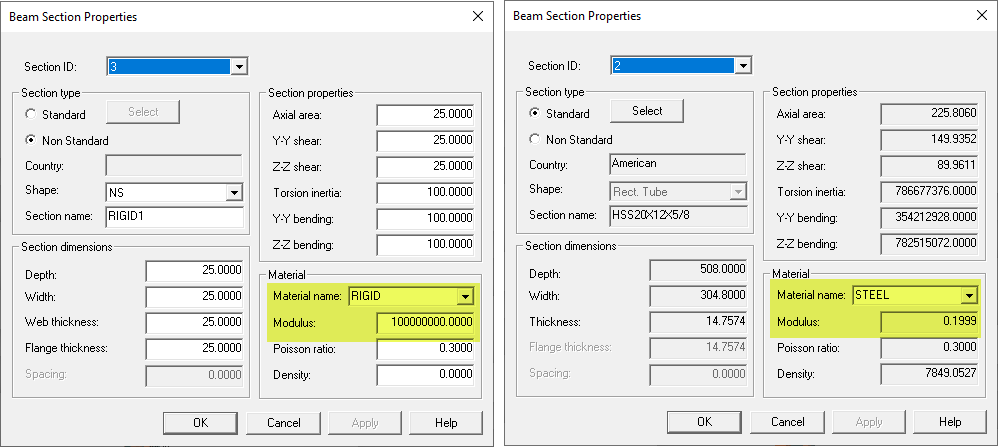998x447 pixels.
Task: Choose Non Standard in the HSS20X12X5/8 dialog
Action: point(535,139)
